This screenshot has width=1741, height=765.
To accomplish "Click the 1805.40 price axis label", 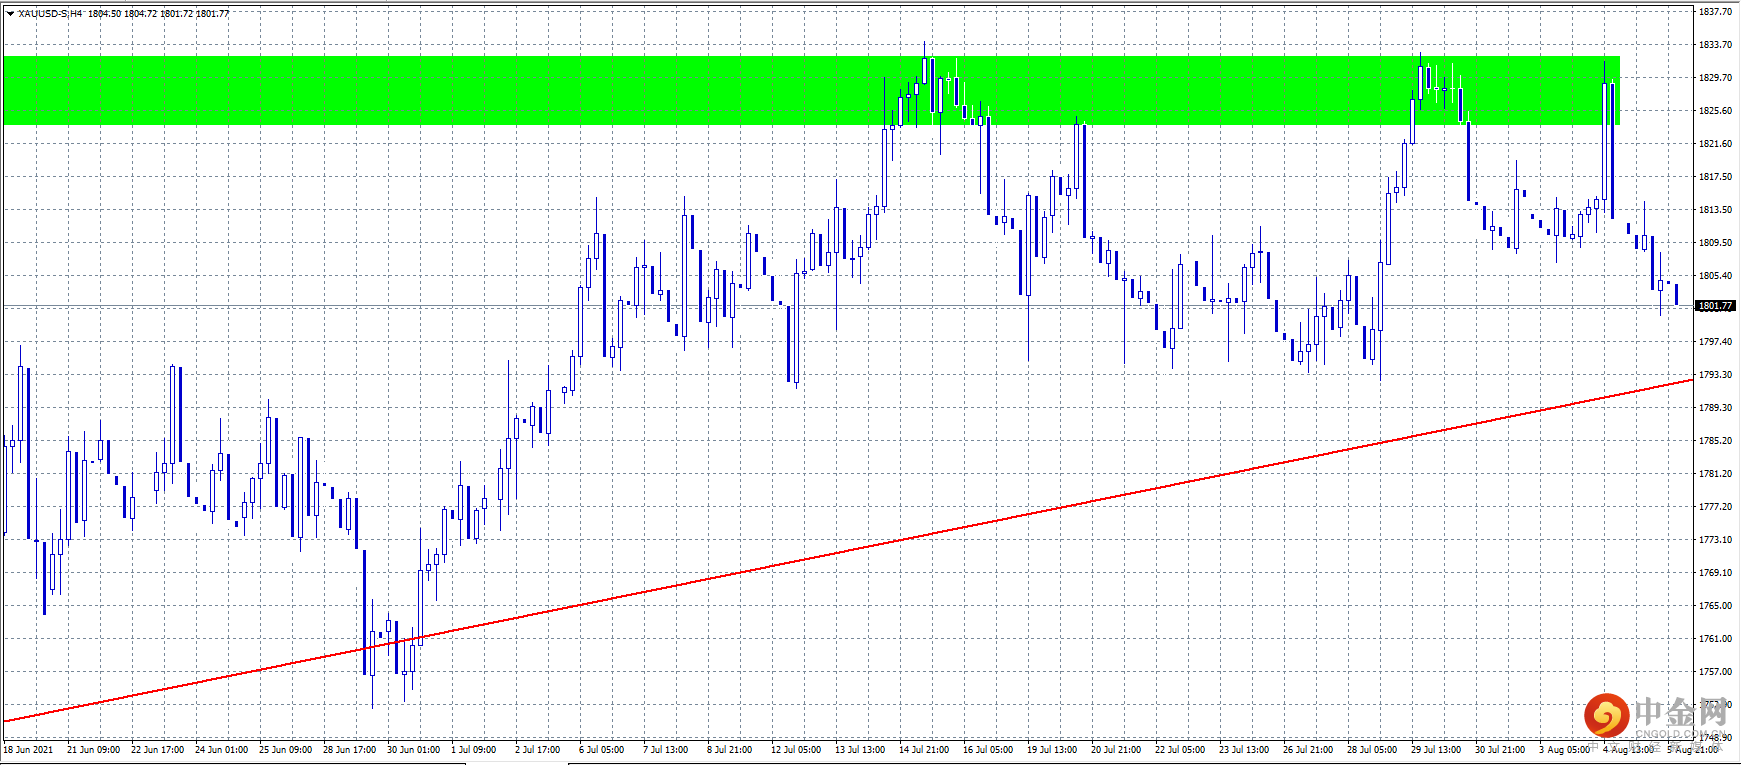I will (1715, 276).
